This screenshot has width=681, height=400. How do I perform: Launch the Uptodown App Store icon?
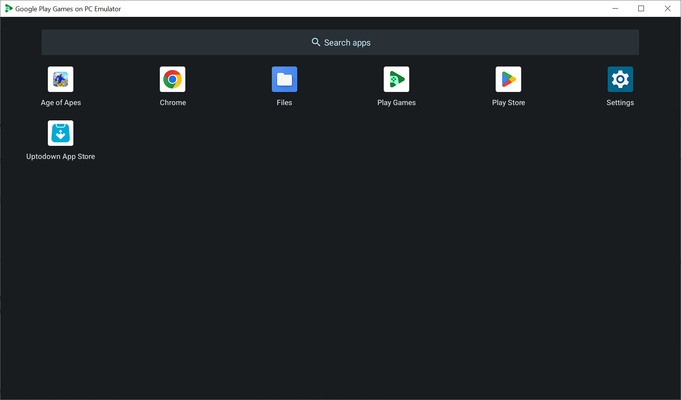point(60,133)
